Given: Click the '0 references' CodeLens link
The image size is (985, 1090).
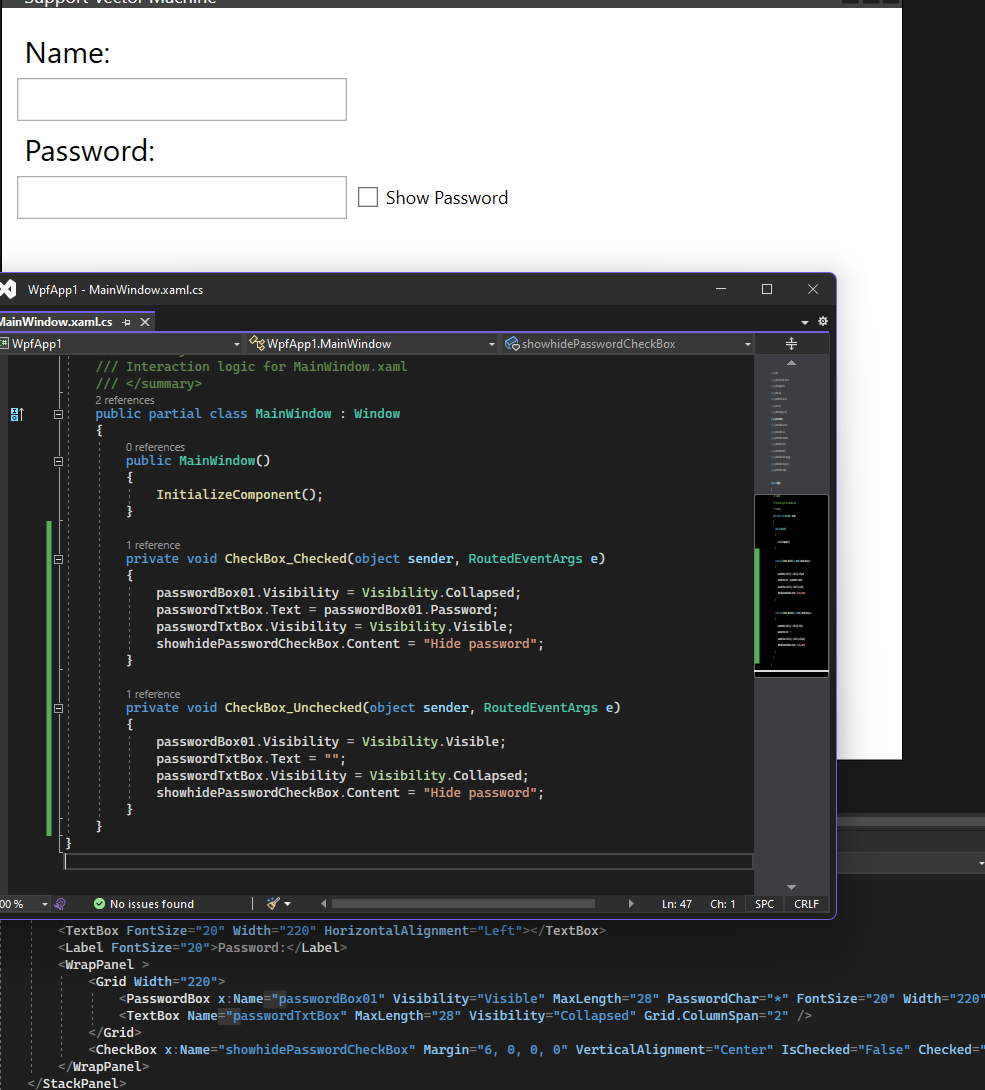Looking at the screenshot, I should point(155,447).
